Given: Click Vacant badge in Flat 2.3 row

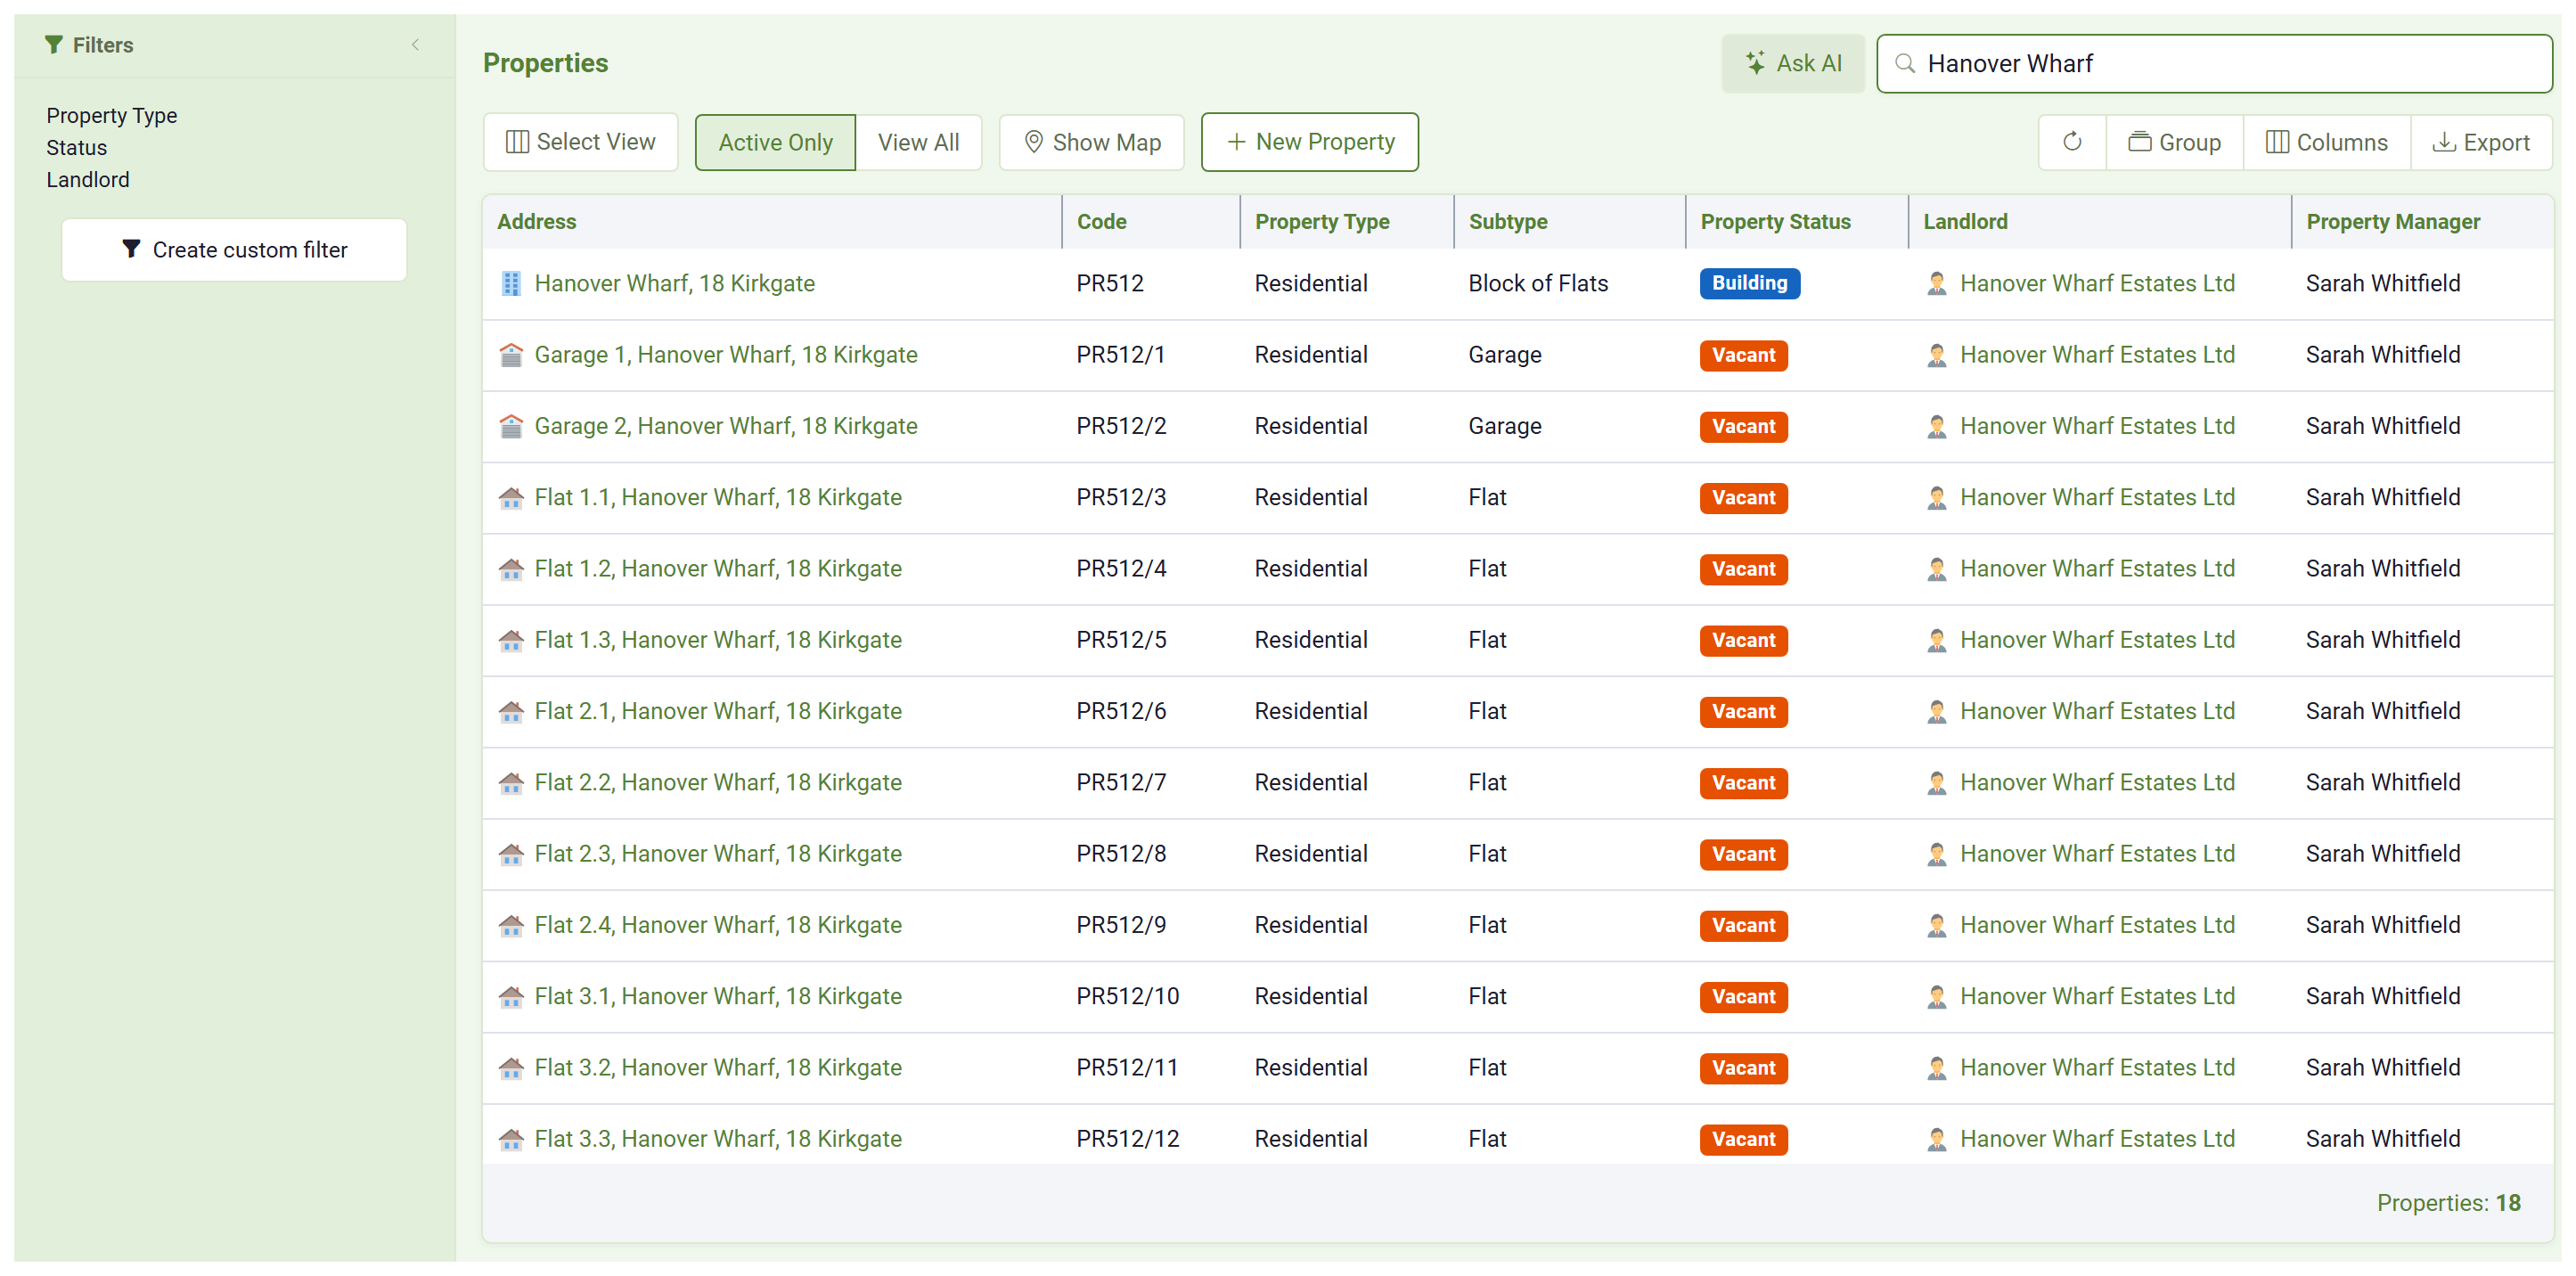Looking at the screenshot, I should point(1743,855).
